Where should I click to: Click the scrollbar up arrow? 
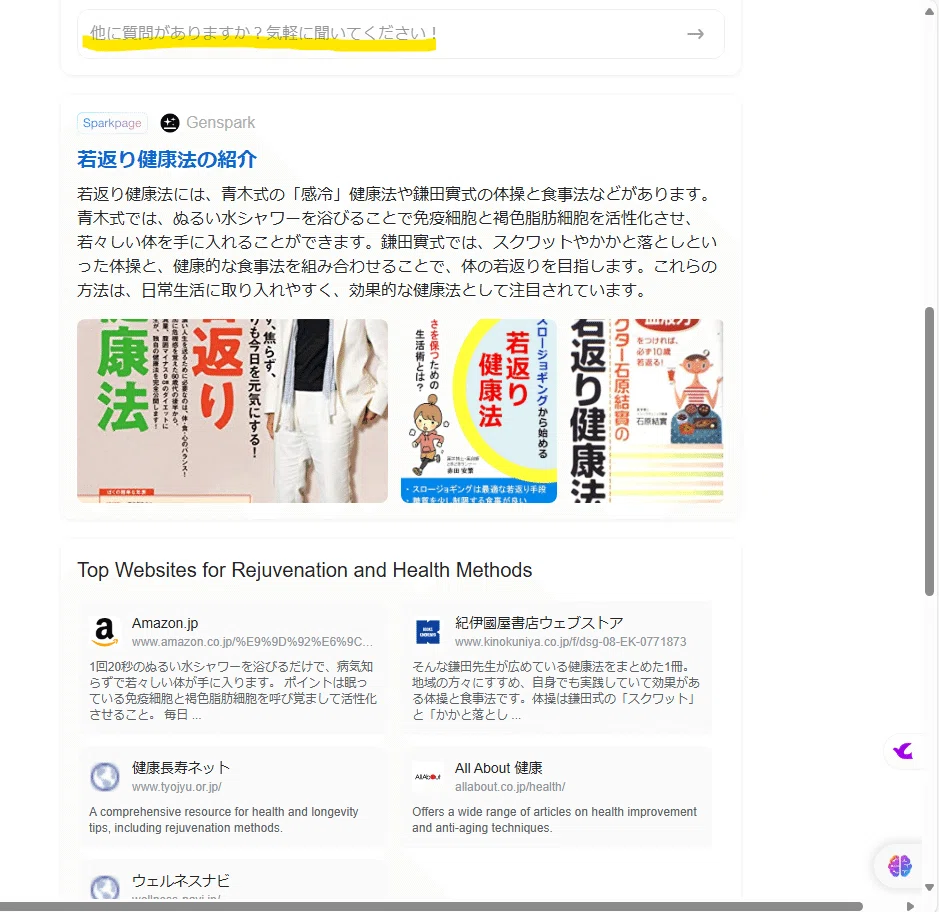[929, 11]
